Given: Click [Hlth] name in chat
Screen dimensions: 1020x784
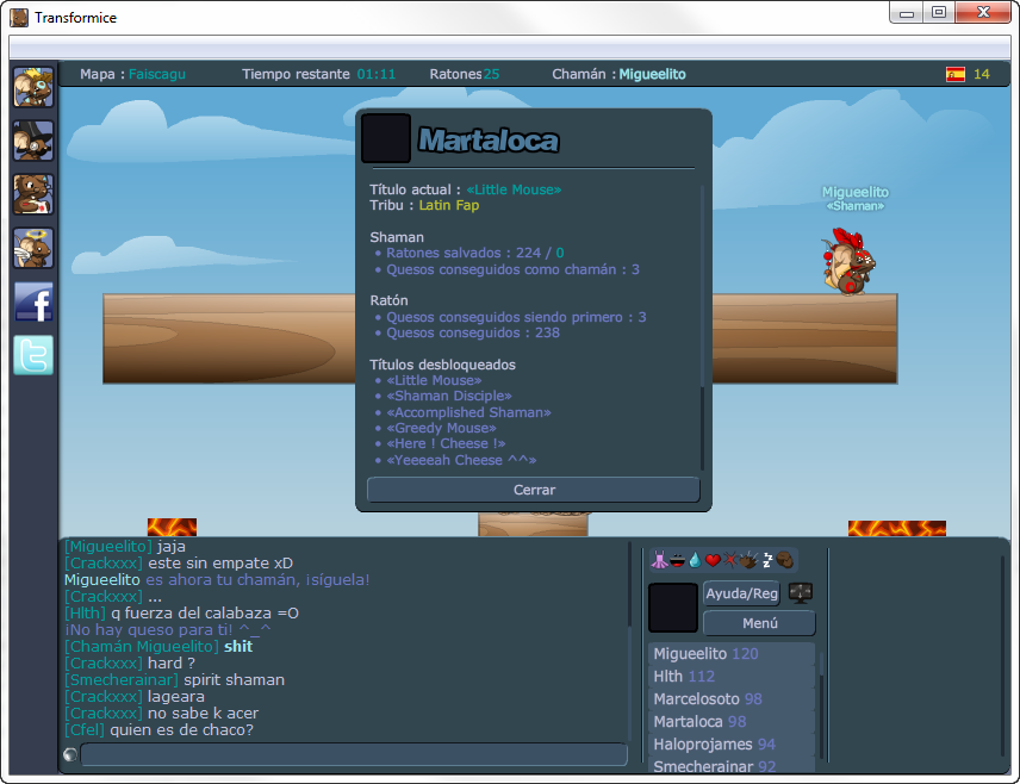Looking at the screenshot, I should [85, 613].
